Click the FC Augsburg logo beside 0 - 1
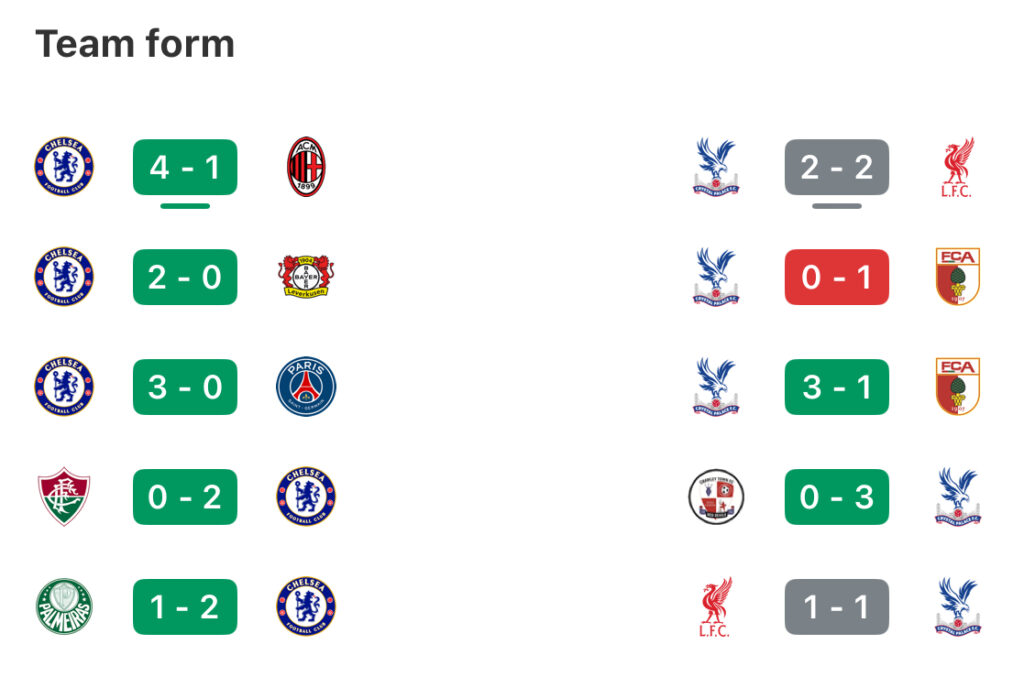Image resolution: width=1024 pixels, height=677 pixels. click(957, 276)
